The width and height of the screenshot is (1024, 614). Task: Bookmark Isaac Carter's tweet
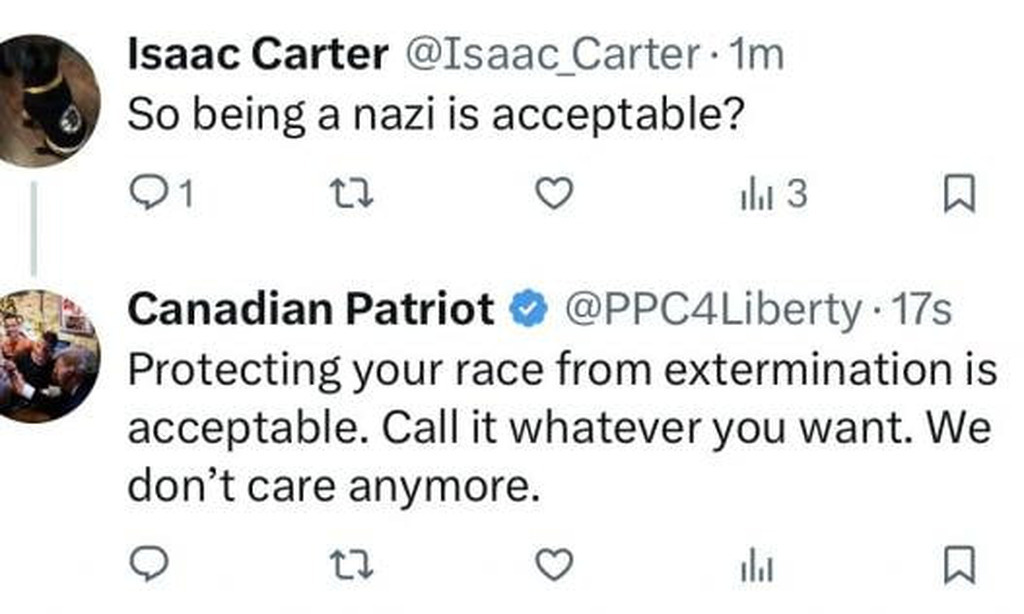[x=959, y=194]
